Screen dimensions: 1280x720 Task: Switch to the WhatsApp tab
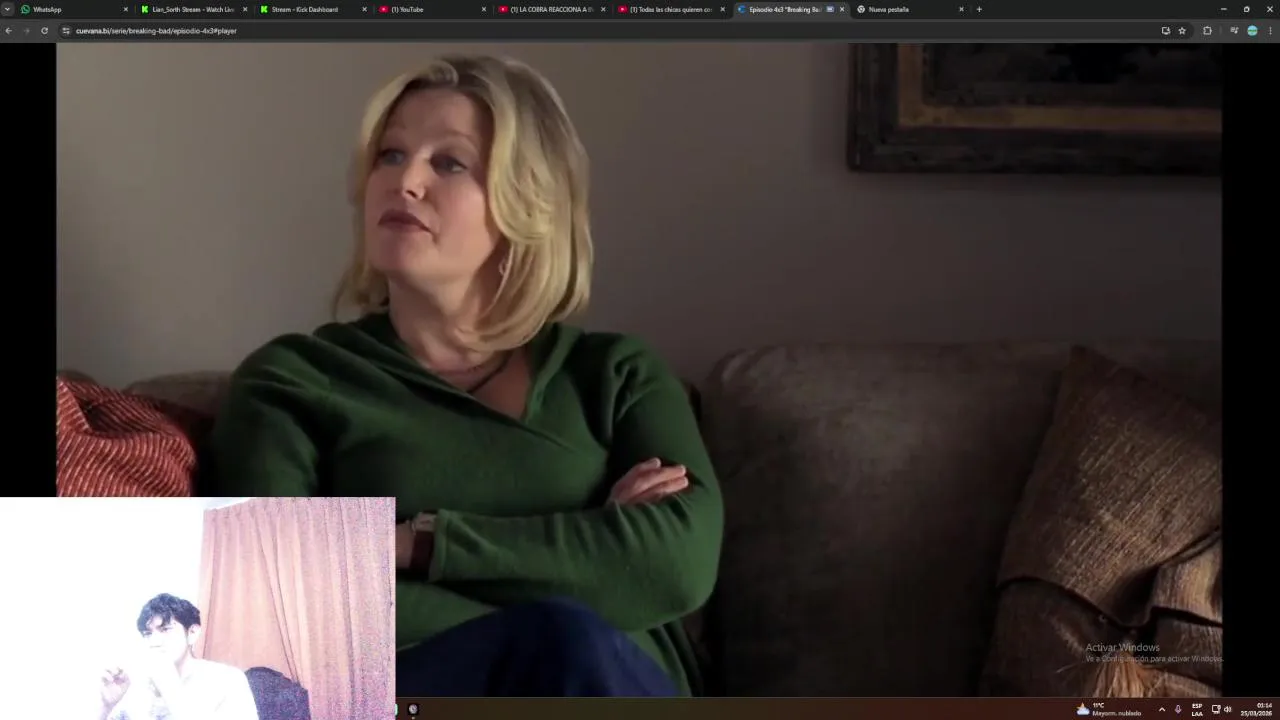pyautogui.click(x=73, y=9)
